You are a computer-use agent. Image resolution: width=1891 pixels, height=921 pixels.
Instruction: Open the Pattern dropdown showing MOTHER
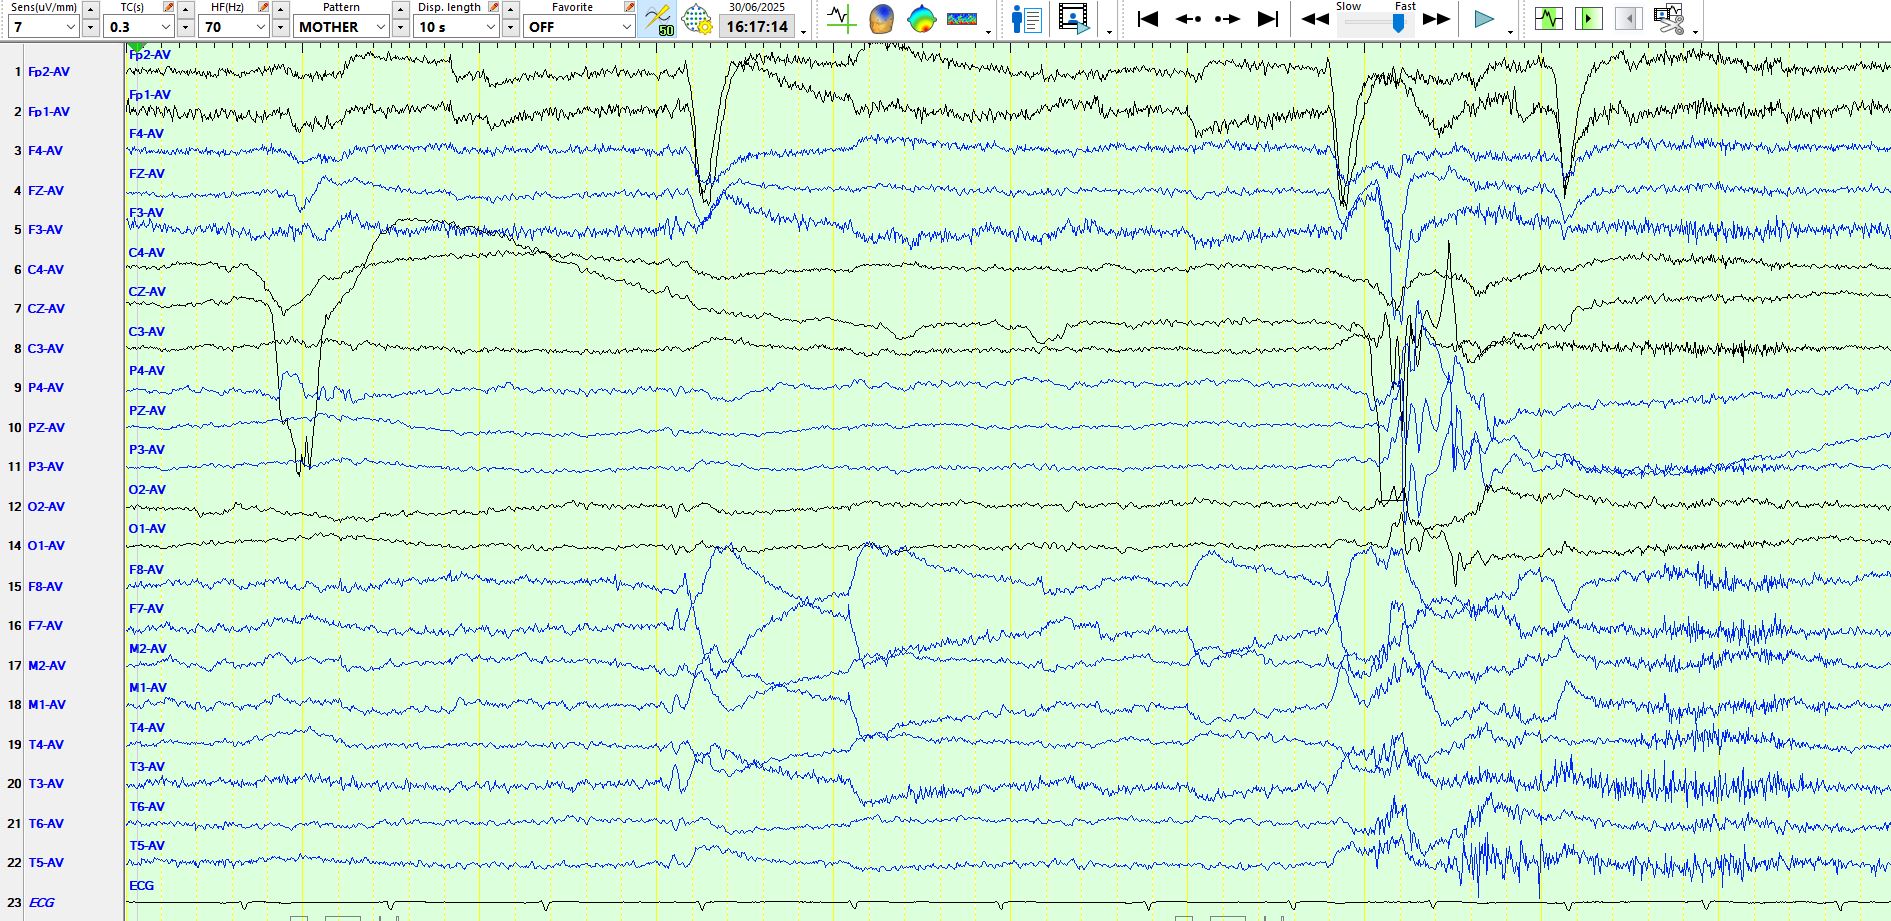341,27
